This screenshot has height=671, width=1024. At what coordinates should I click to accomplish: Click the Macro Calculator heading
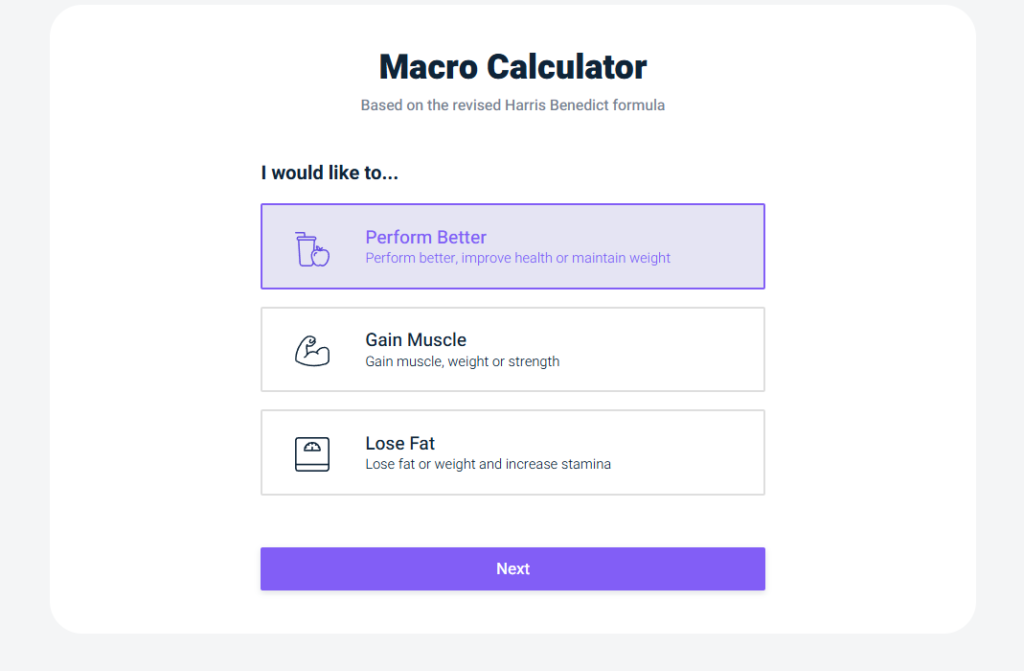pyautogui.click(x=512, y=67)
